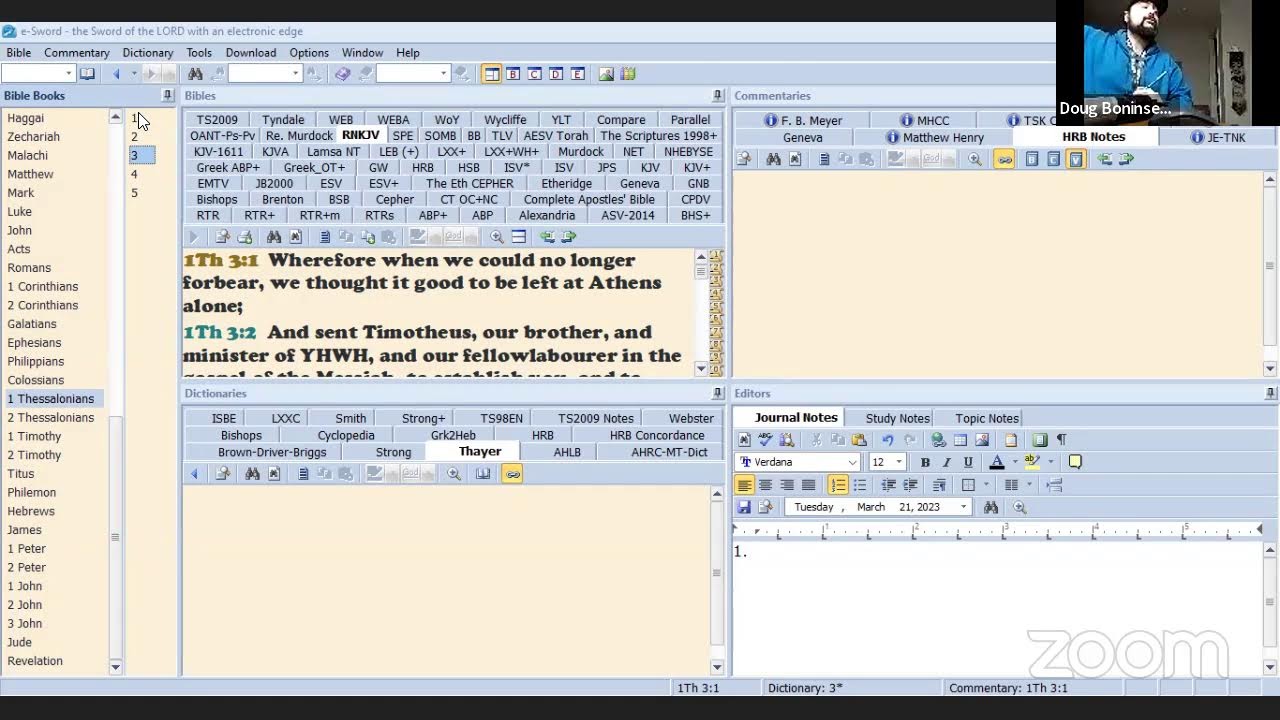Screen dimensions: 1280x720
Task: Toggle Bold formatting in the editor
Action: pyautogui.click(x=925, y=462)
